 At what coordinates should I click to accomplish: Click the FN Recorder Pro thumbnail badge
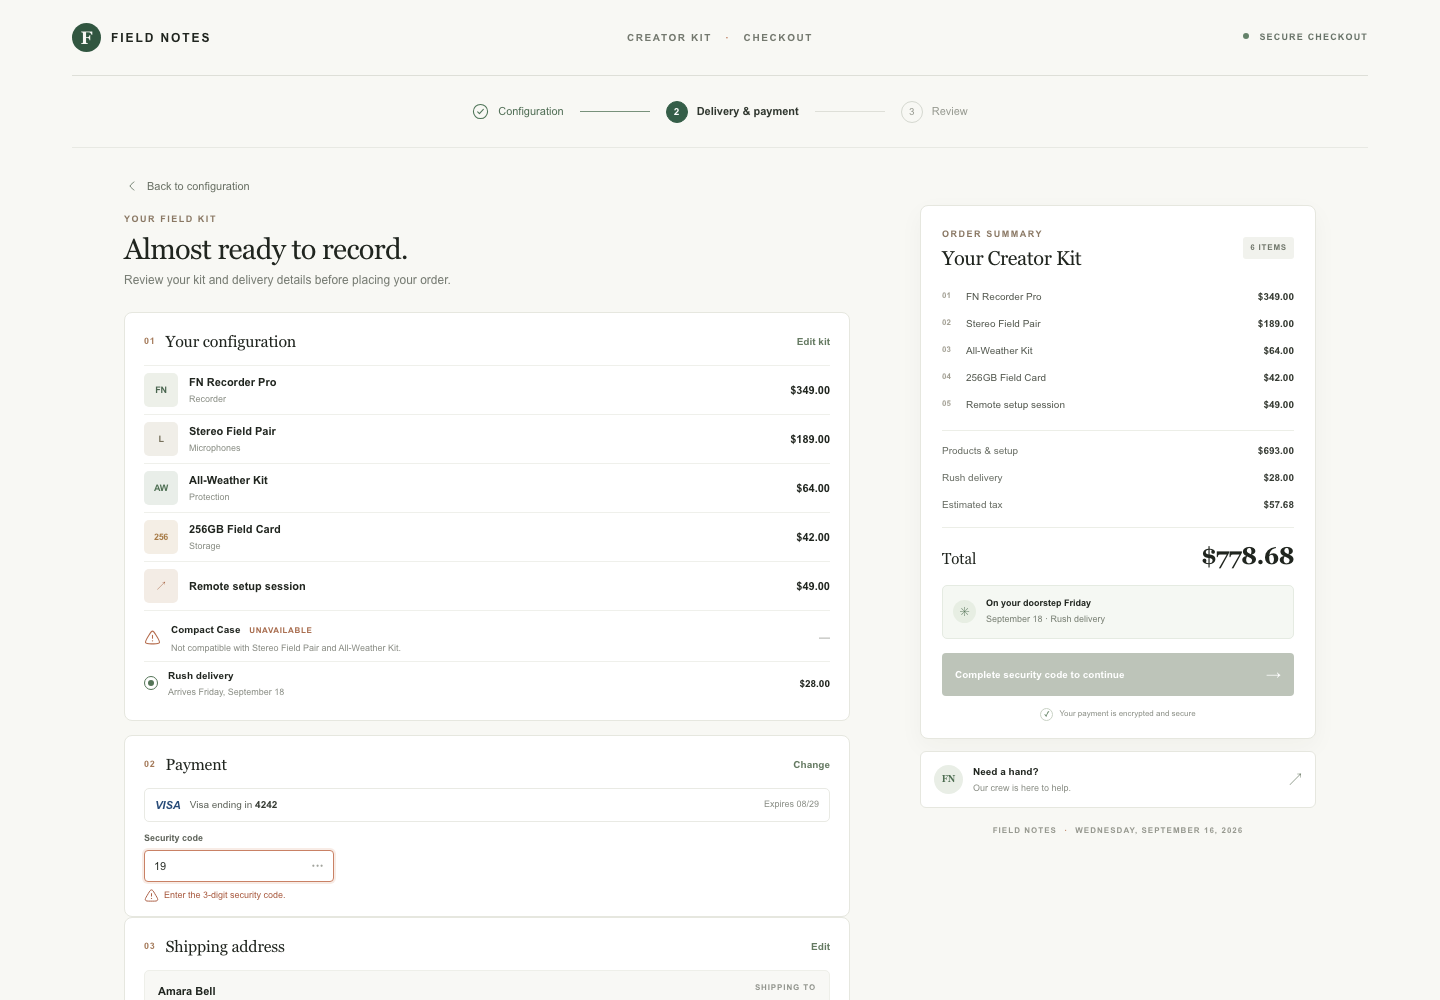[x=161, y=390]
